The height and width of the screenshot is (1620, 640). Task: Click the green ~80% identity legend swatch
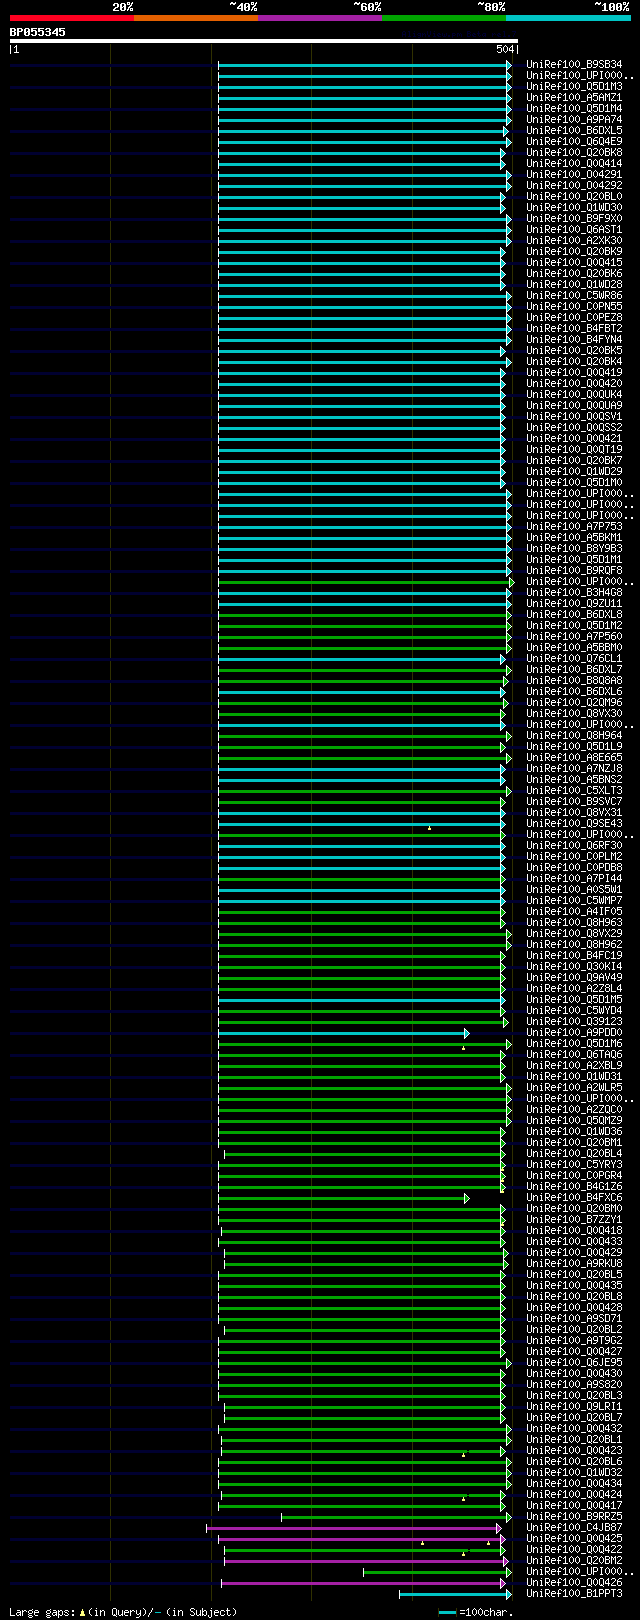[x=444, y=18]
